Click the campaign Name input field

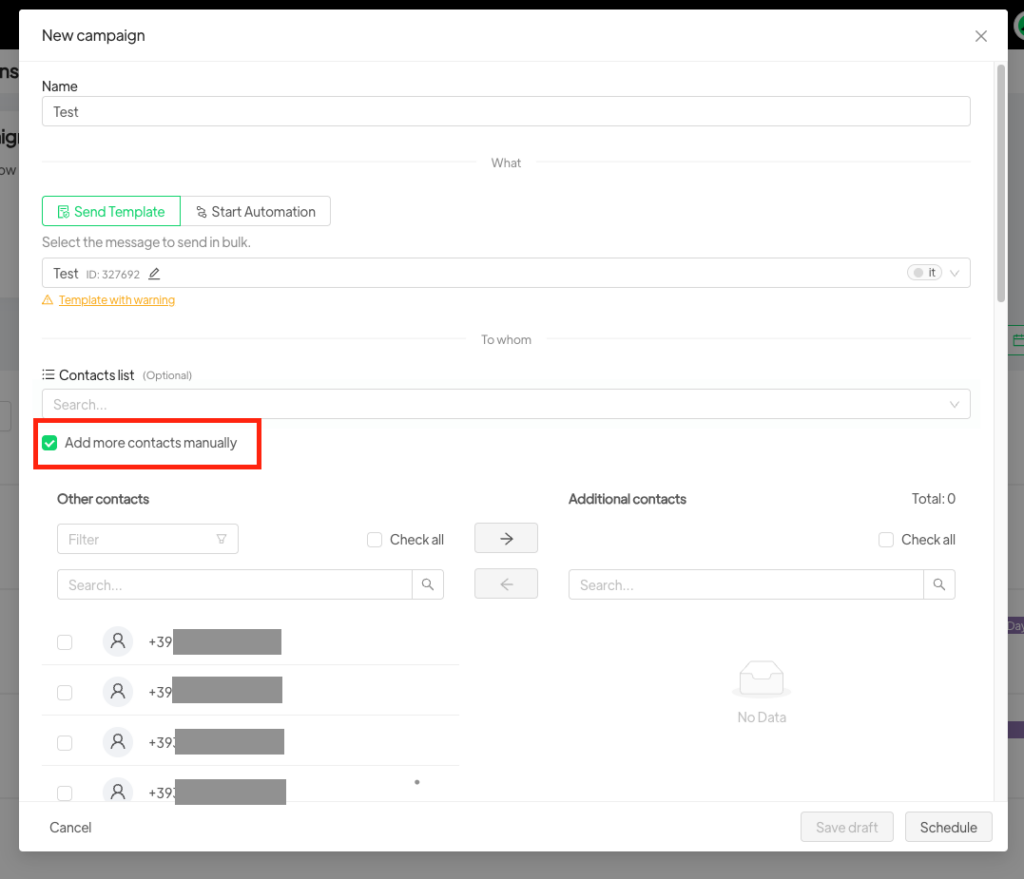point(506,112)
